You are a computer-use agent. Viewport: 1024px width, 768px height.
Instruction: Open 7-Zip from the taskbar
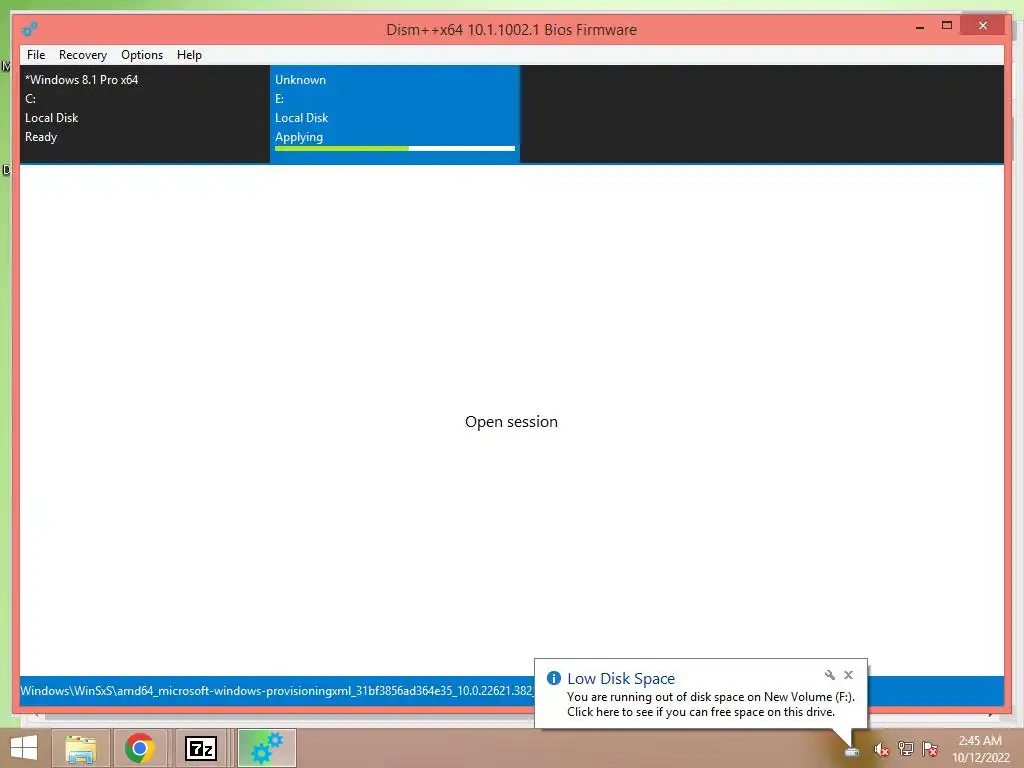[x=200, y=748]
